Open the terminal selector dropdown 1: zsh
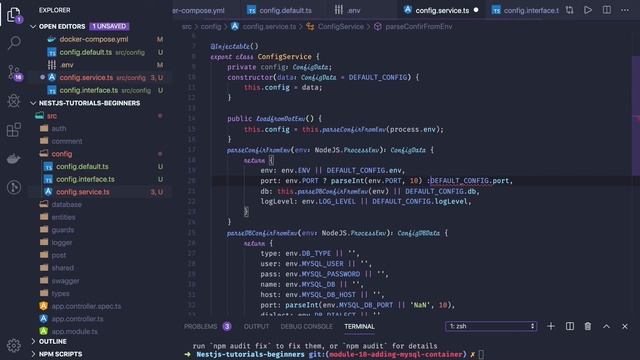Image resolution: width=640 pixels, height=360 pixels. [x=491, y=326]
